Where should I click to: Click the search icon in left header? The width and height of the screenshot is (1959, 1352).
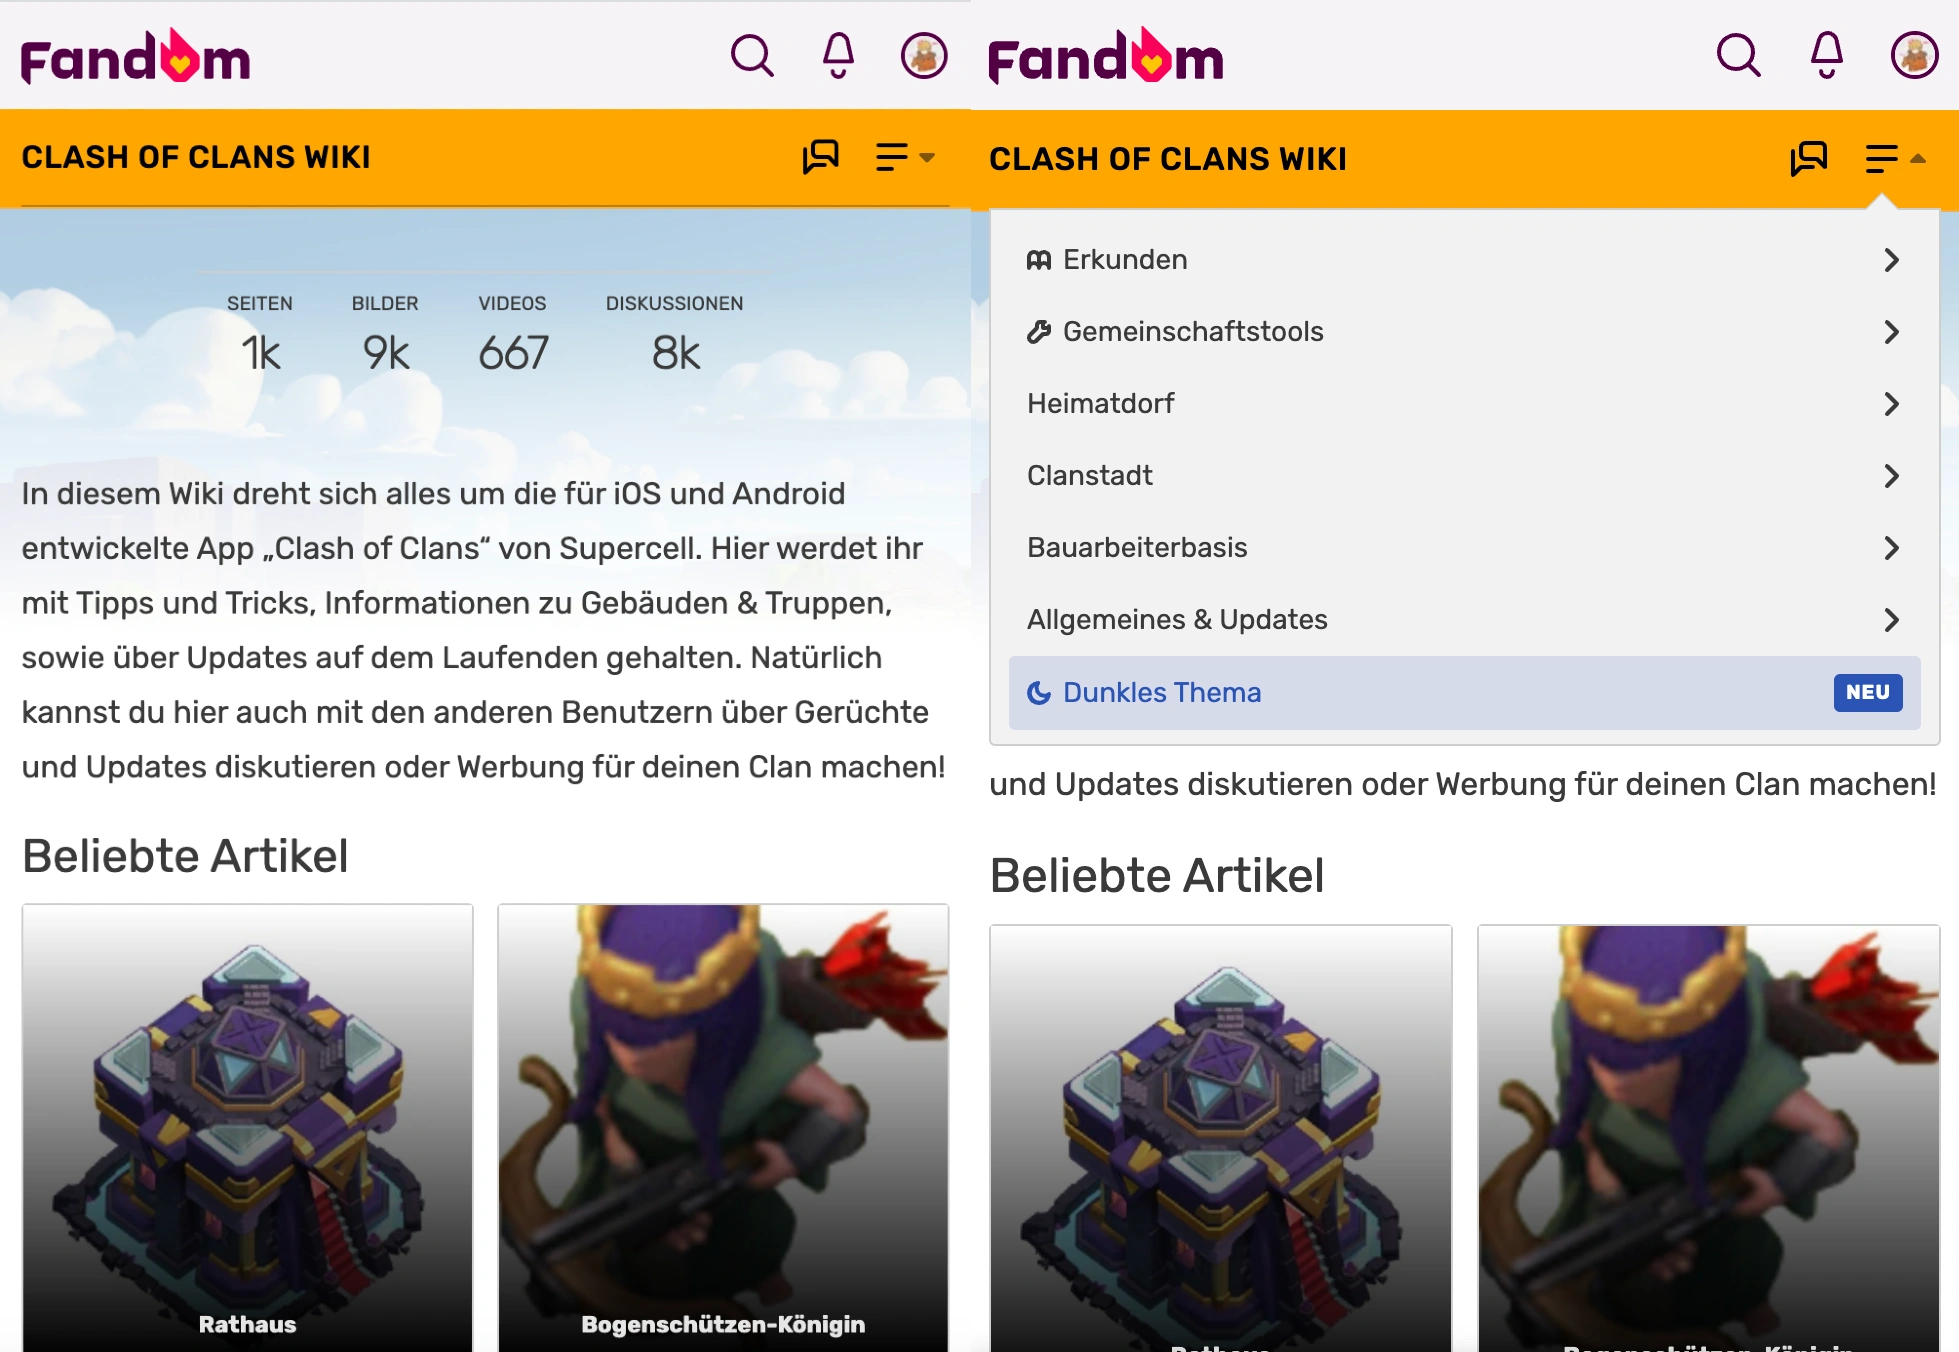coord(752,56)
